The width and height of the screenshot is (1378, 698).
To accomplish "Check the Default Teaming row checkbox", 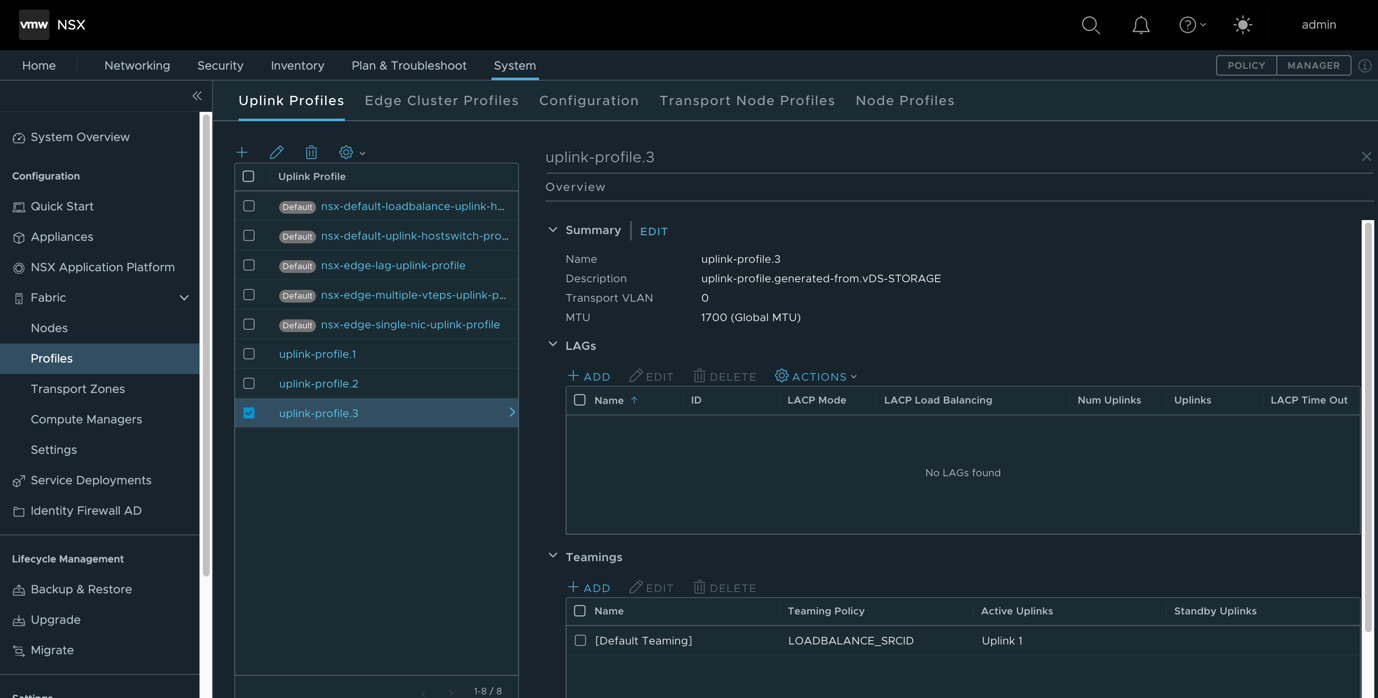I will coord(580,640).
